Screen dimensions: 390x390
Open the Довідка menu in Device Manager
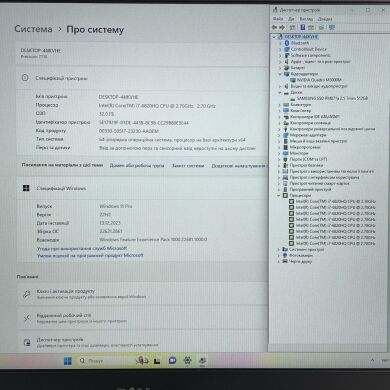click(x=325, y=19)
